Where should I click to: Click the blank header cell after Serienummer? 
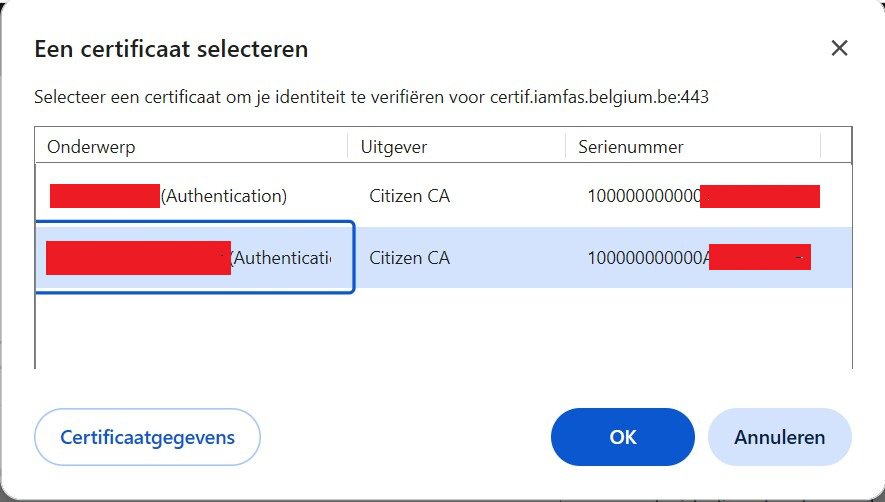tap(836, 147)
